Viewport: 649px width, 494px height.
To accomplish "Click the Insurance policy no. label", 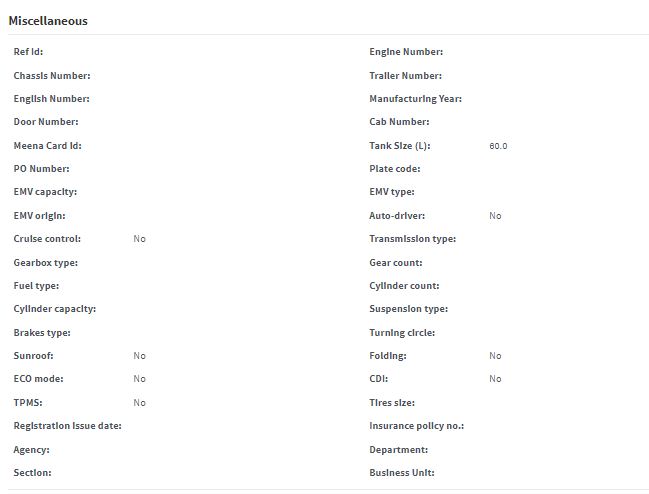I will 417,426.
